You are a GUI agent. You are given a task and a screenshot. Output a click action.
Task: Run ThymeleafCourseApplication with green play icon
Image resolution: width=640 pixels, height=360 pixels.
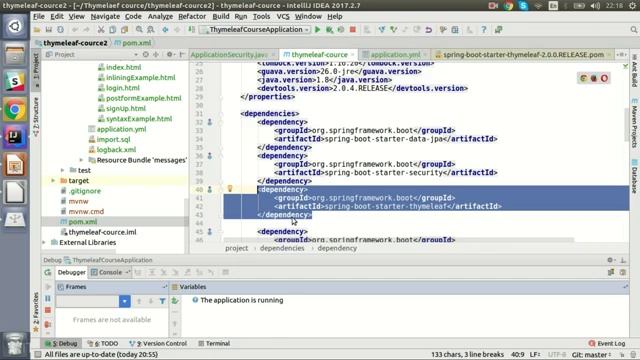coord(318,30)
